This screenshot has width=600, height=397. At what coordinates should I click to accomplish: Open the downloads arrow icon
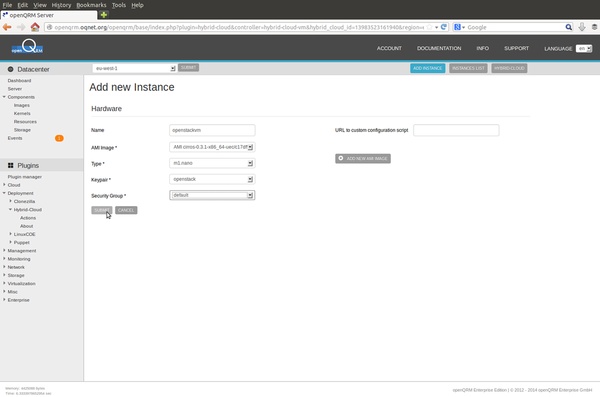pos(582,27)
